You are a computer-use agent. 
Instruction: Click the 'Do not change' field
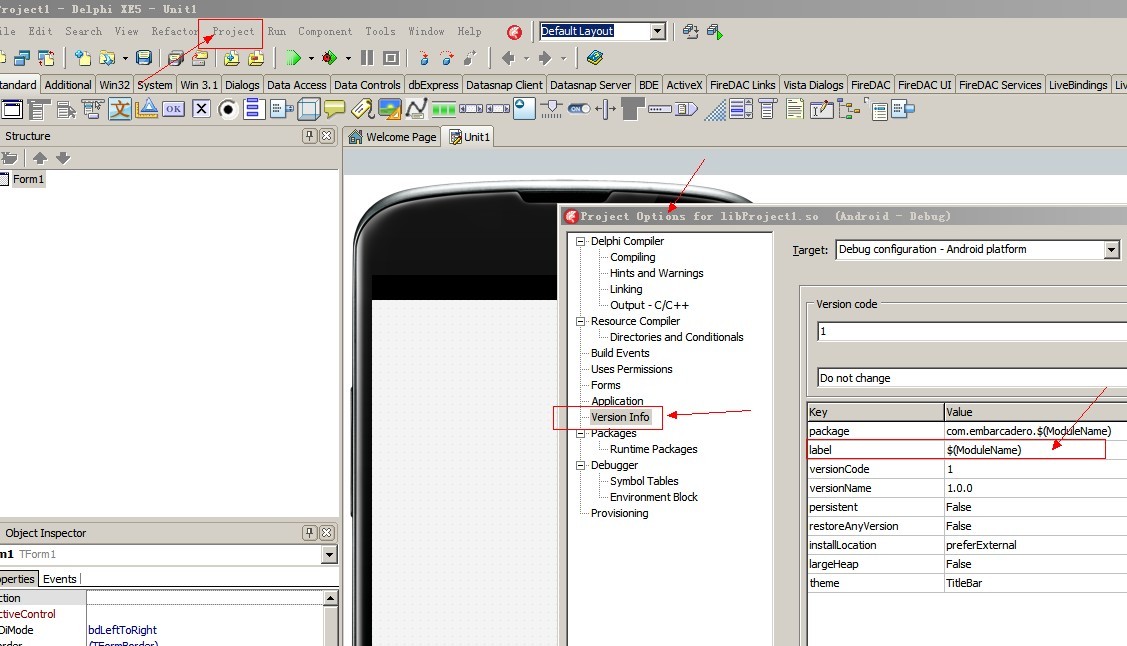tap(972, 378)
